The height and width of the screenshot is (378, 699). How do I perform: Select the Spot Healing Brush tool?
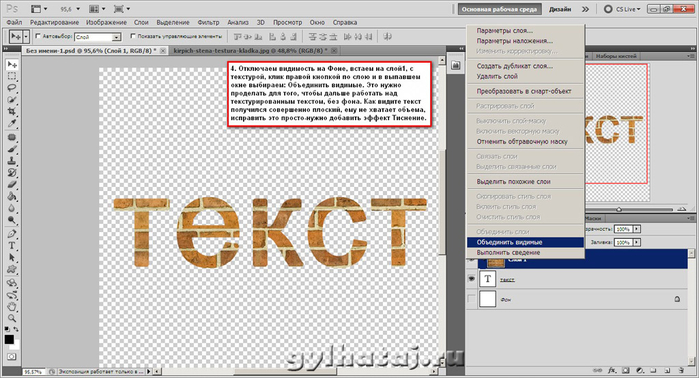coord(12,138)
